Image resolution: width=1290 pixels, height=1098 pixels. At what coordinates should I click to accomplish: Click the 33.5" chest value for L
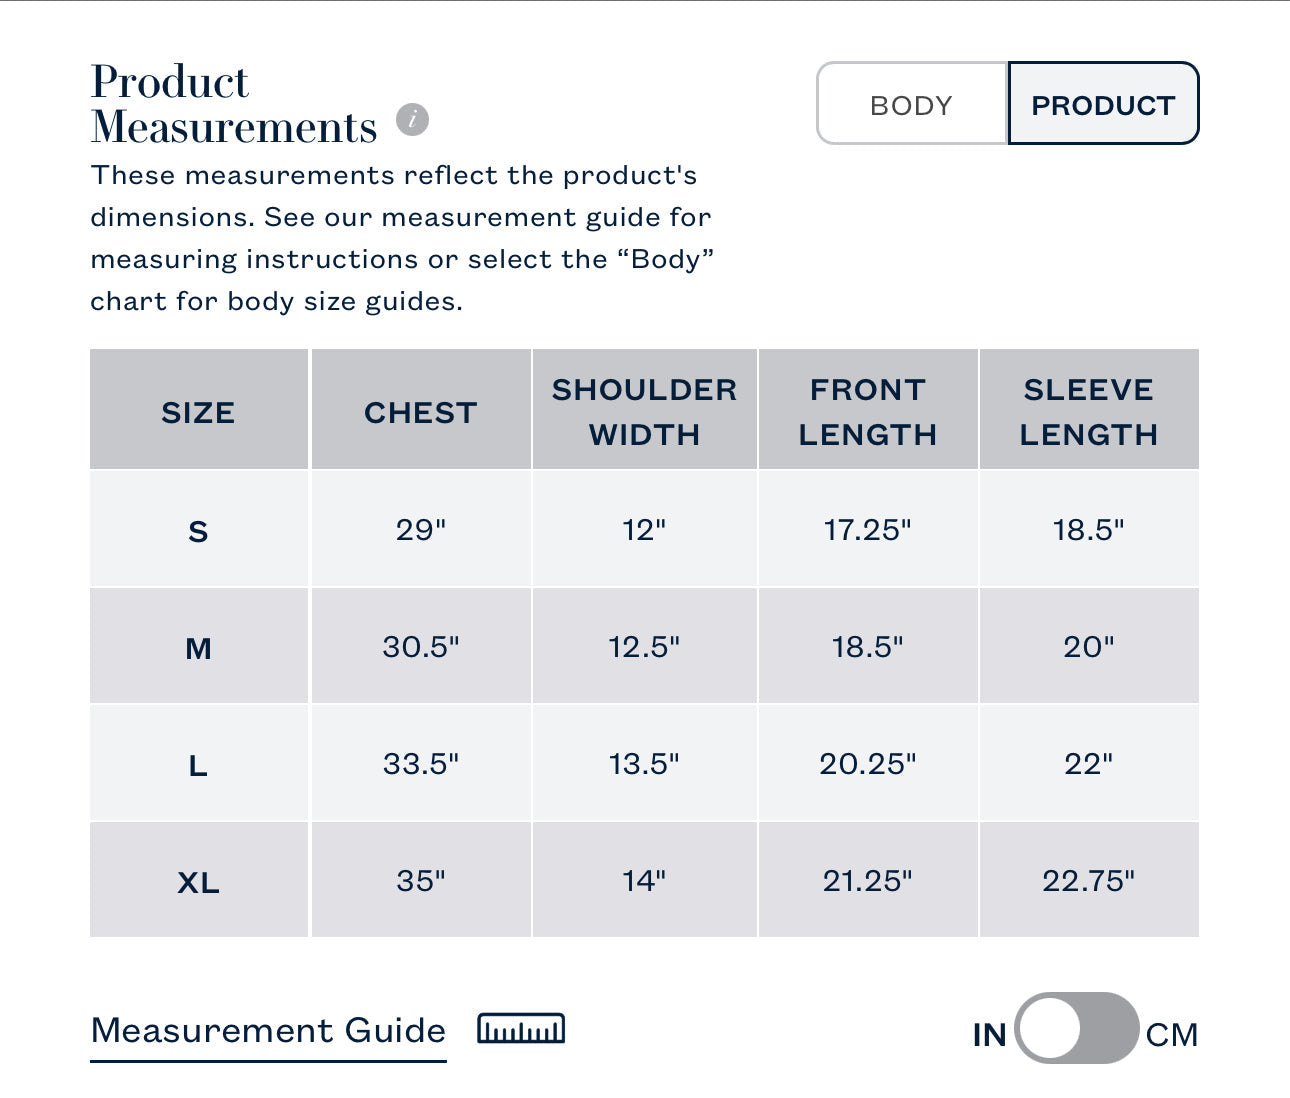pos(420,764)
